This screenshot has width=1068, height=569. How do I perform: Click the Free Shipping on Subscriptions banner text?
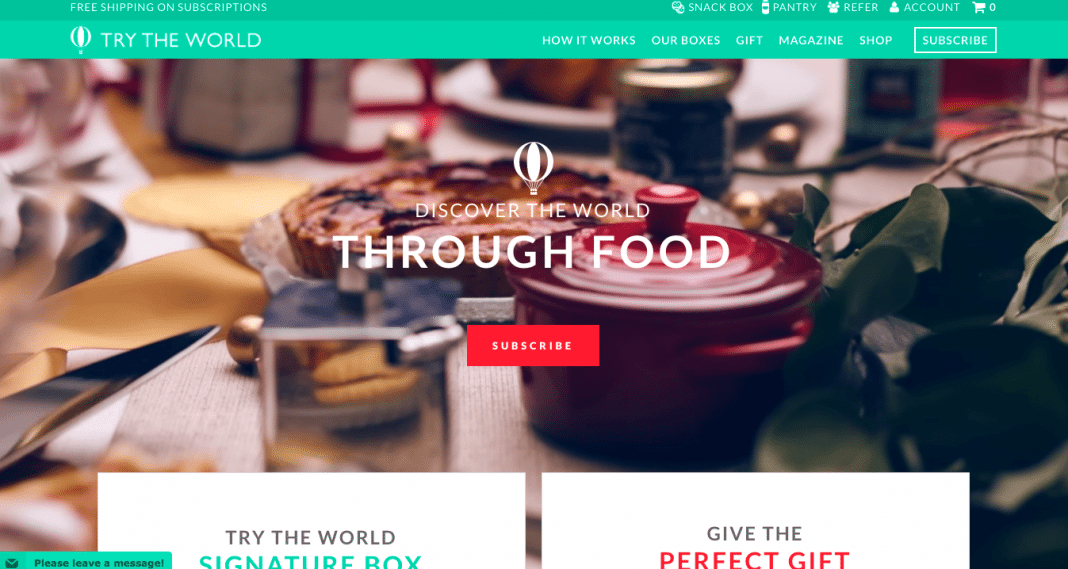(168, 7)
